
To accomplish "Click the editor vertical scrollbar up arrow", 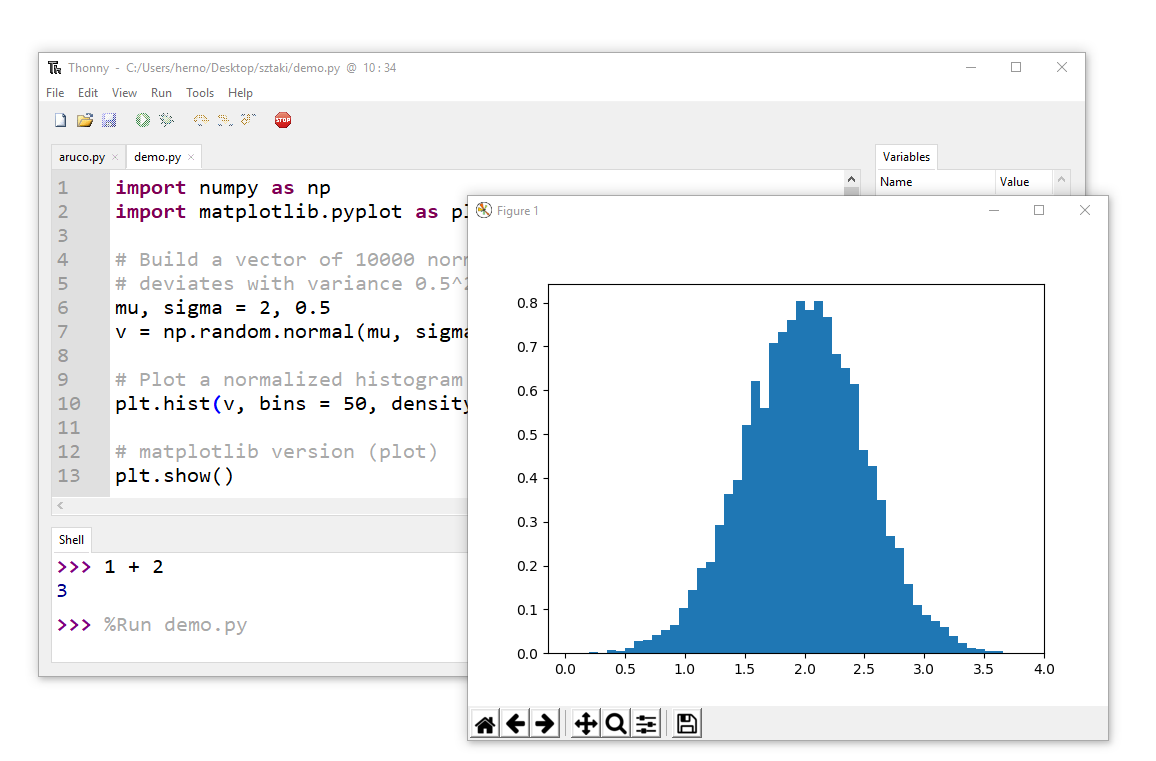I will tap(852, 179).
